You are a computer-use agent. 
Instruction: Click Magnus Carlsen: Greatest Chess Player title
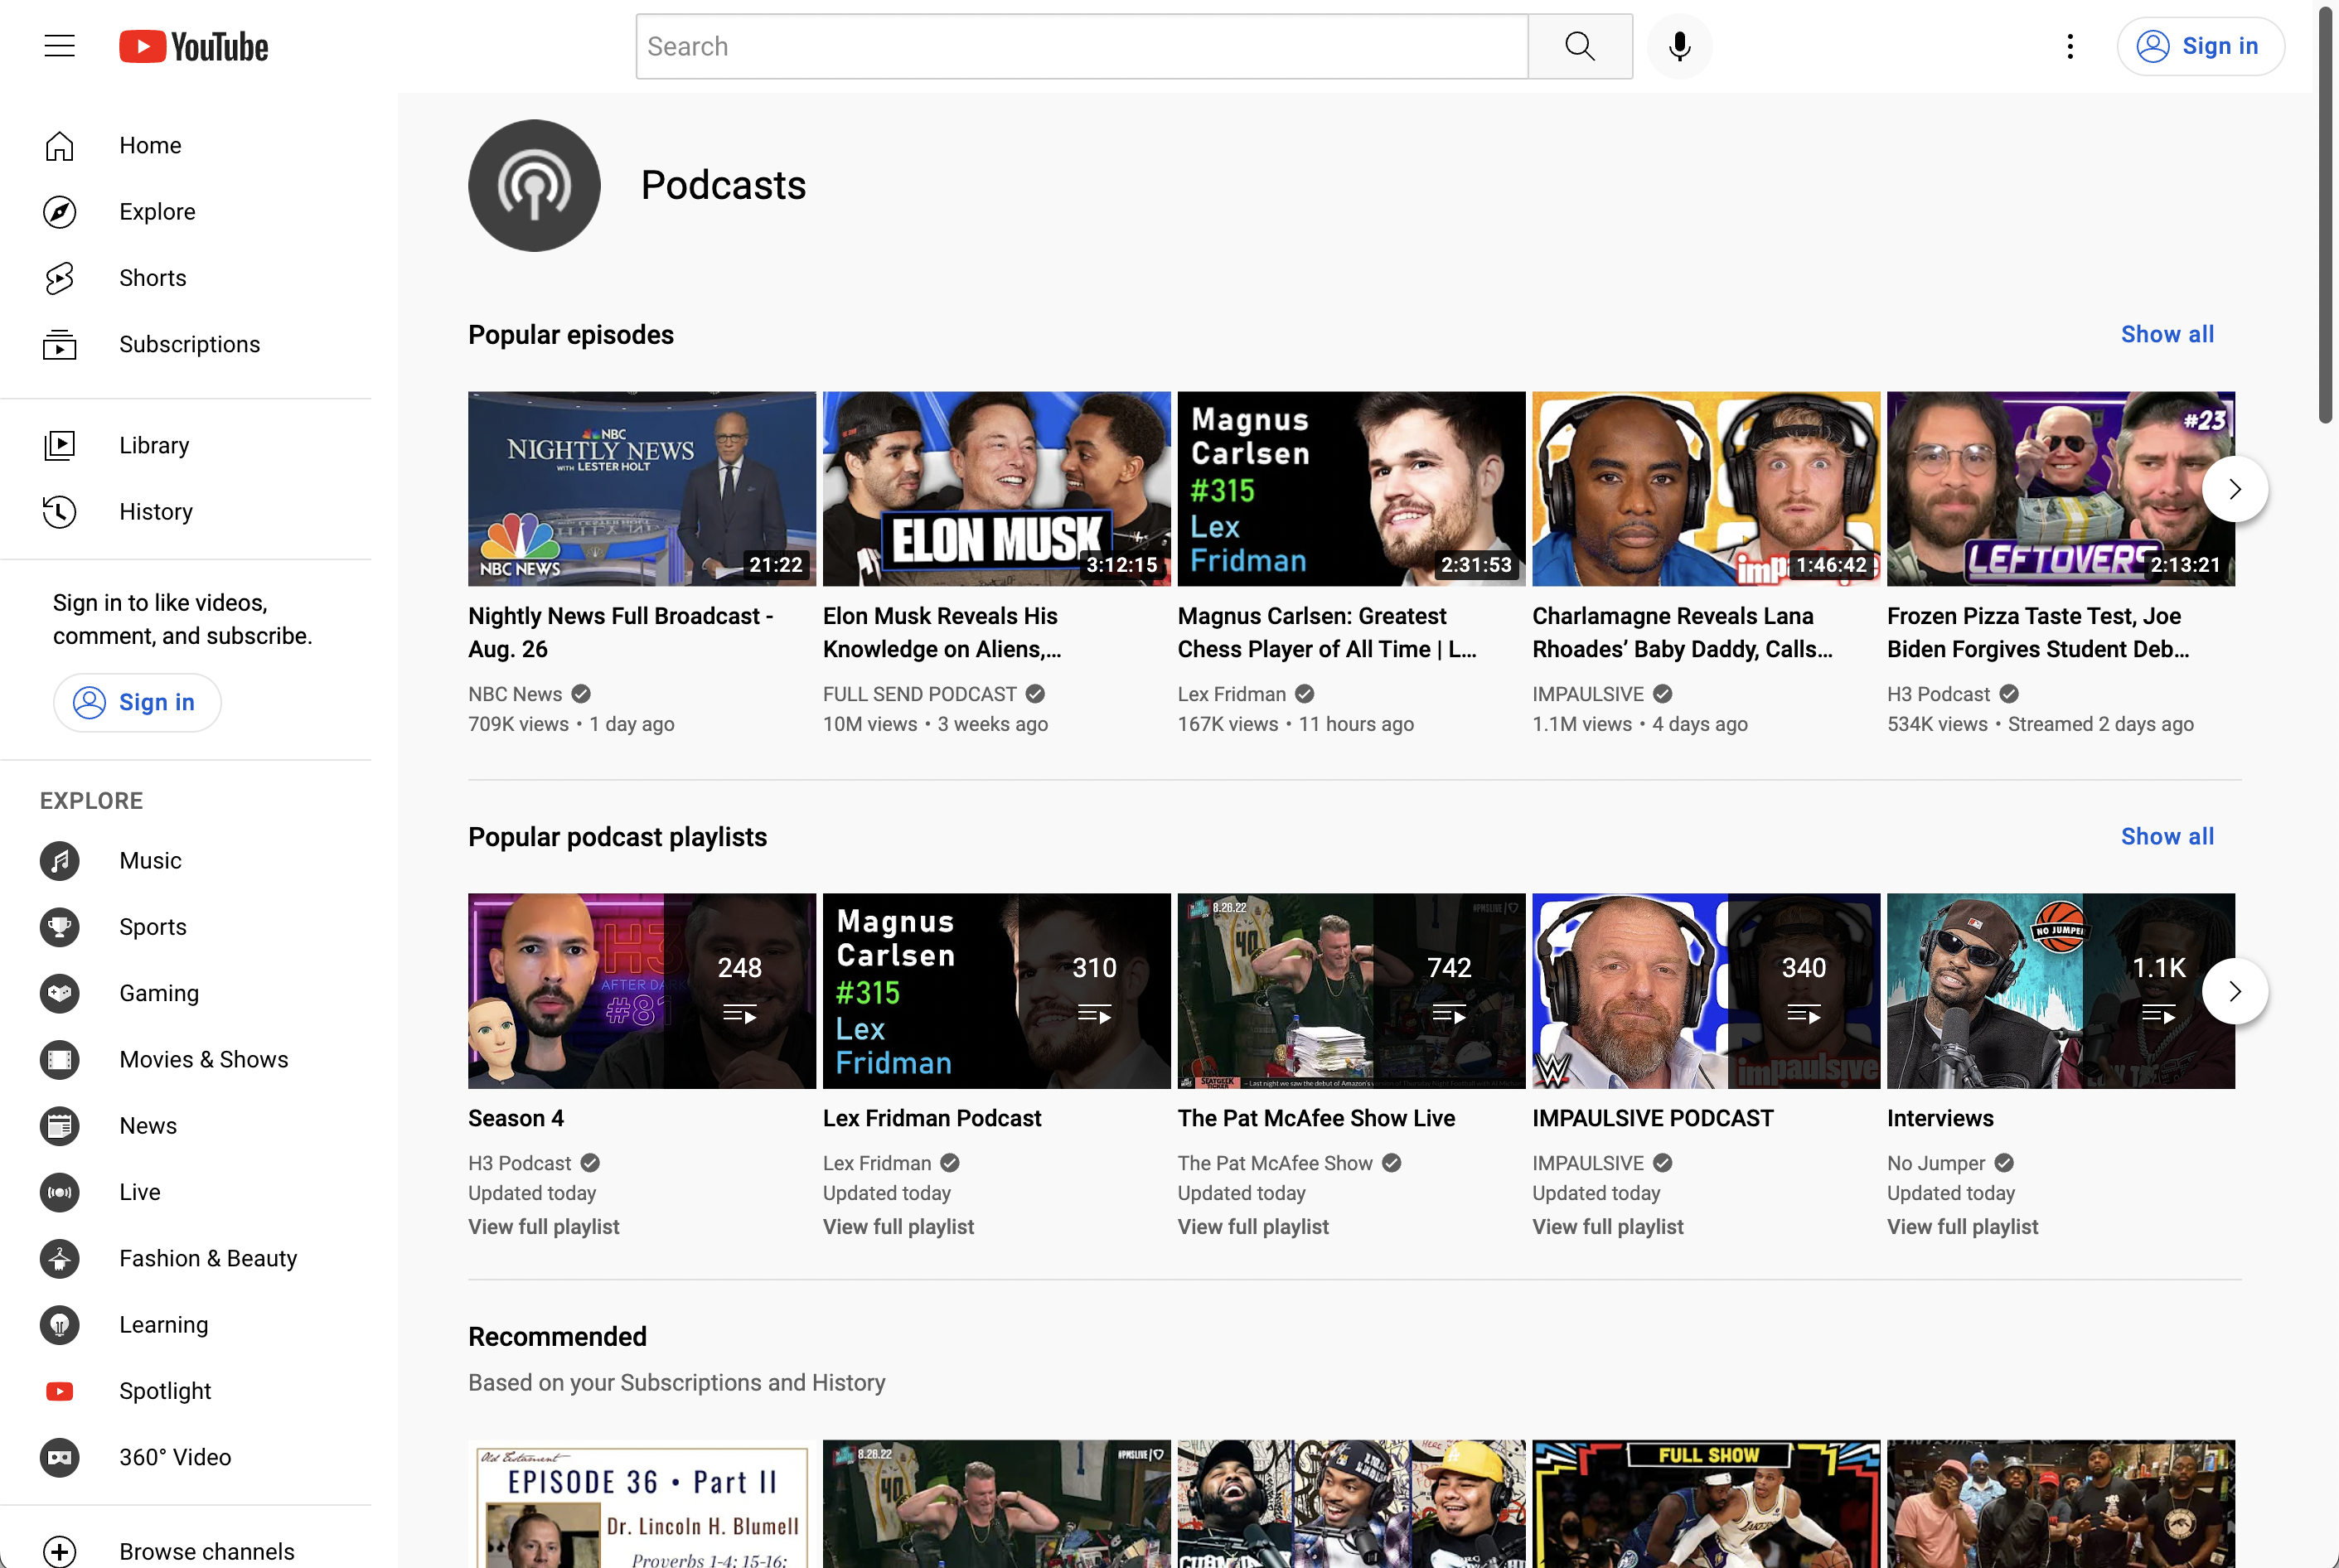[1327, 632]
